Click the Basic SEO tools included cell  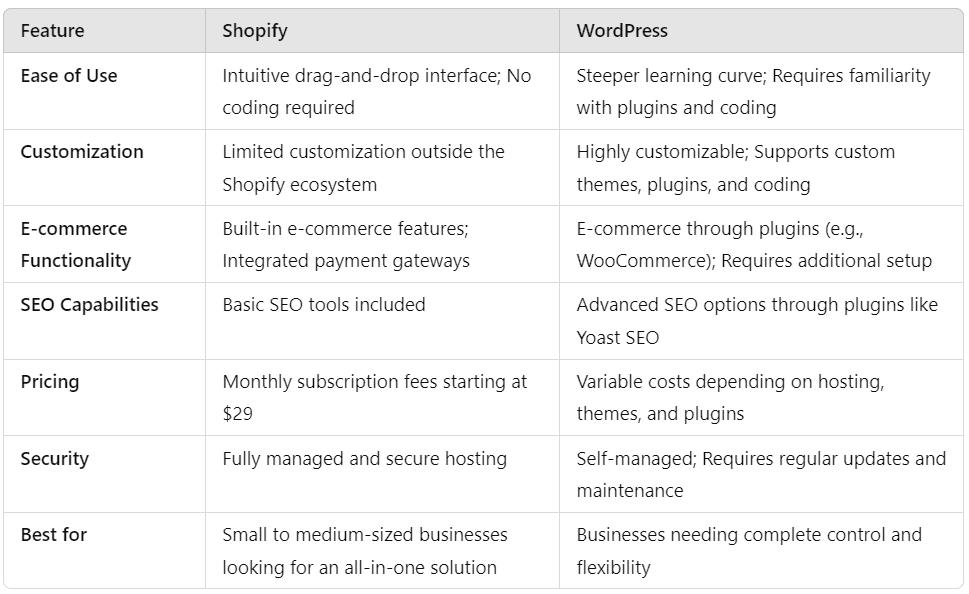[x=324, y=305]
